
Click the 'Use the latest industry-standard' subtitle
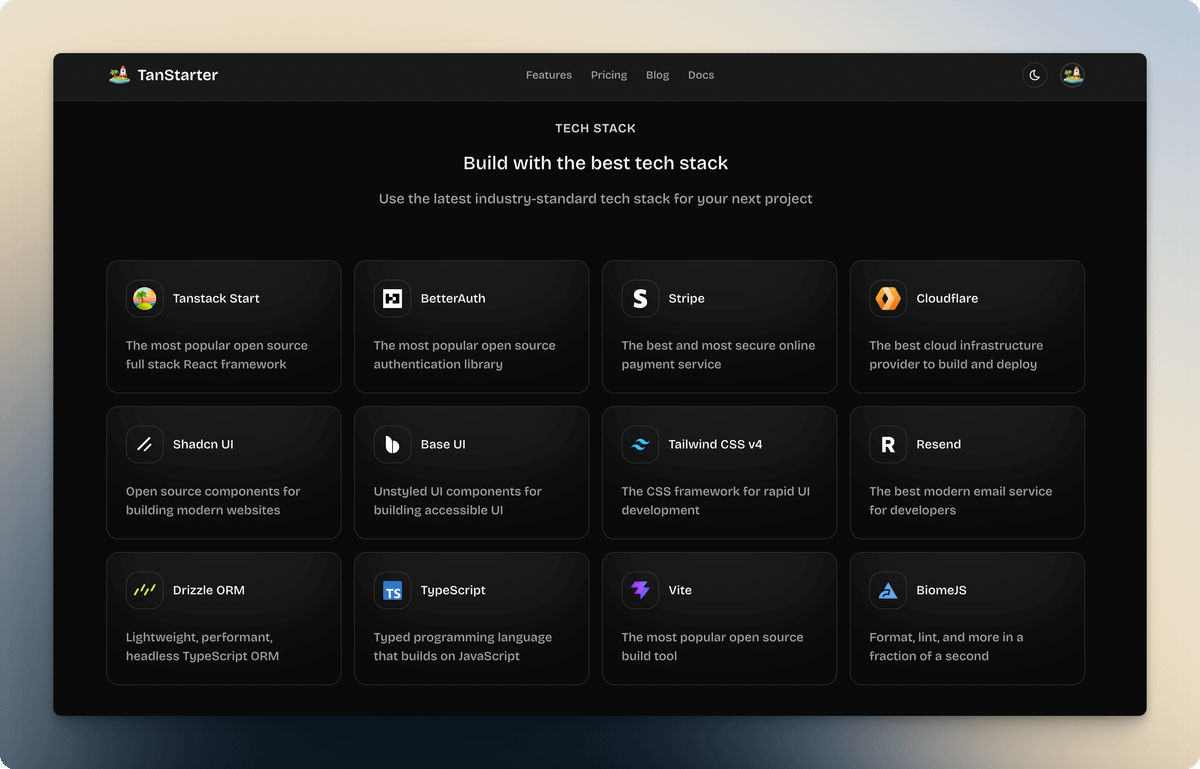[596, 199]
